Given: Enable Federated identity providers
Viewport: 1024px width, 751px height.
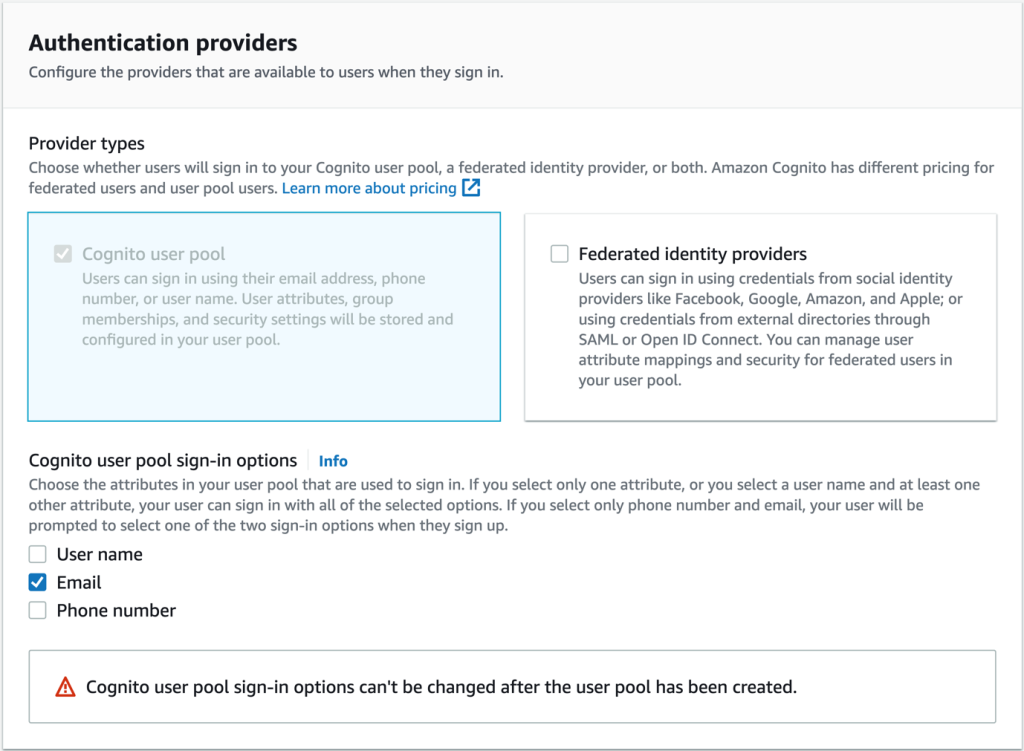Looking at the screenshot, I should 559,254.
